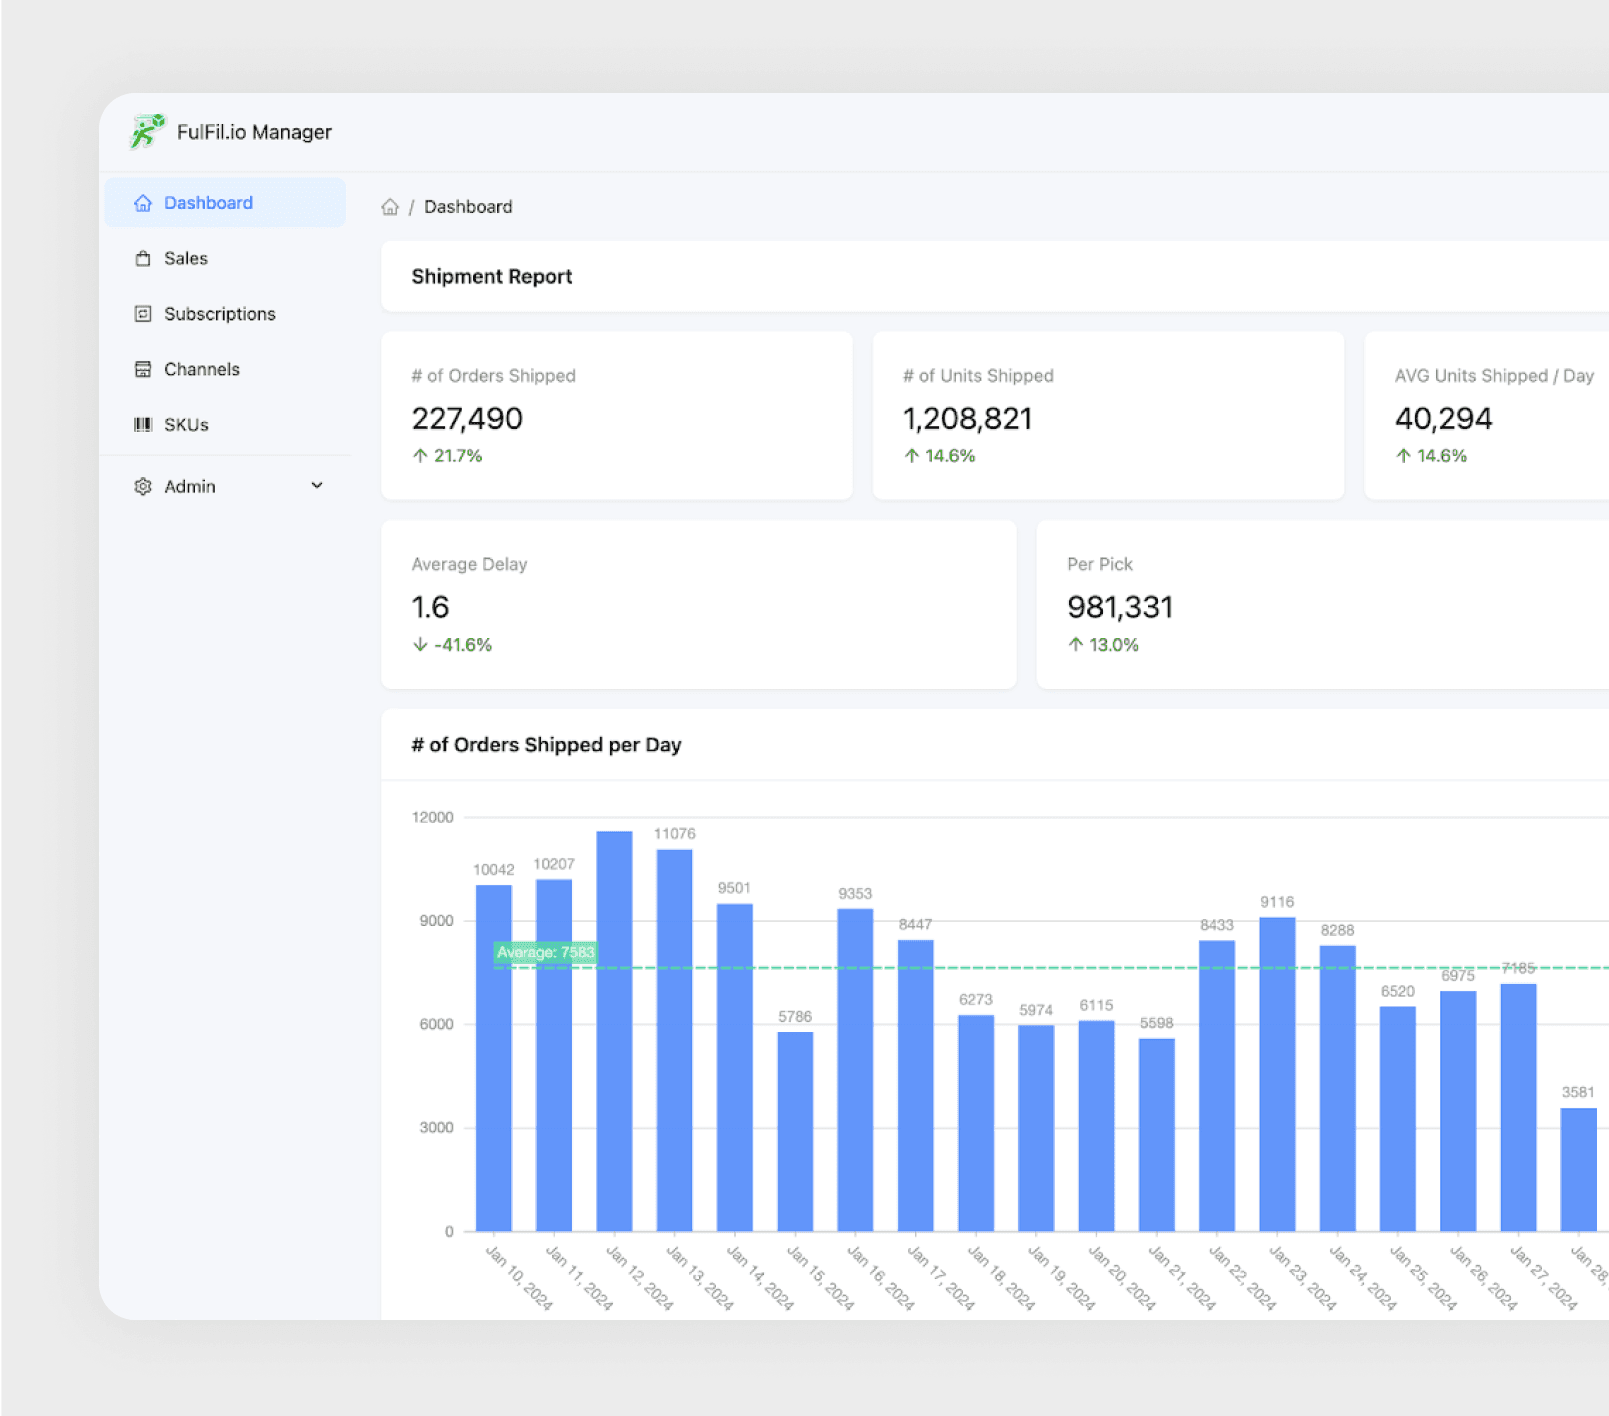Click the Average: 7583 chart label
Viewport: 1609px width, 1416px height.
click(x=545, y=952)
